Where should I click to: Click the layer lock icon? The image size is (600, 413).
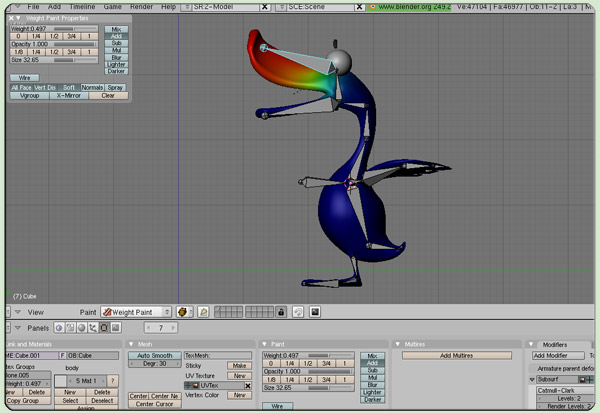pyautogui.click(x=281, y=312)
